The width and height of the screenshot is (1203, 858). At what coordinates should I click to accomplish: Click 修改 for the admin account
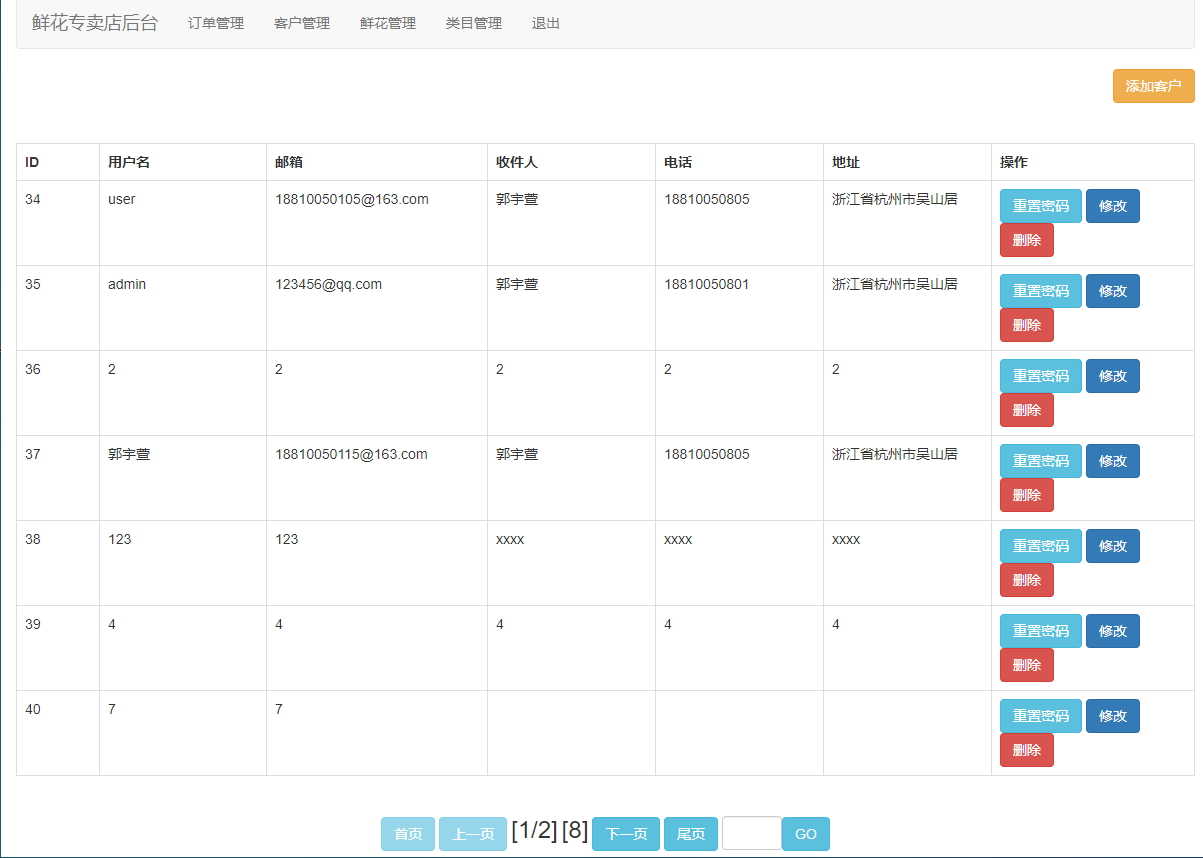pos(1112,290)
